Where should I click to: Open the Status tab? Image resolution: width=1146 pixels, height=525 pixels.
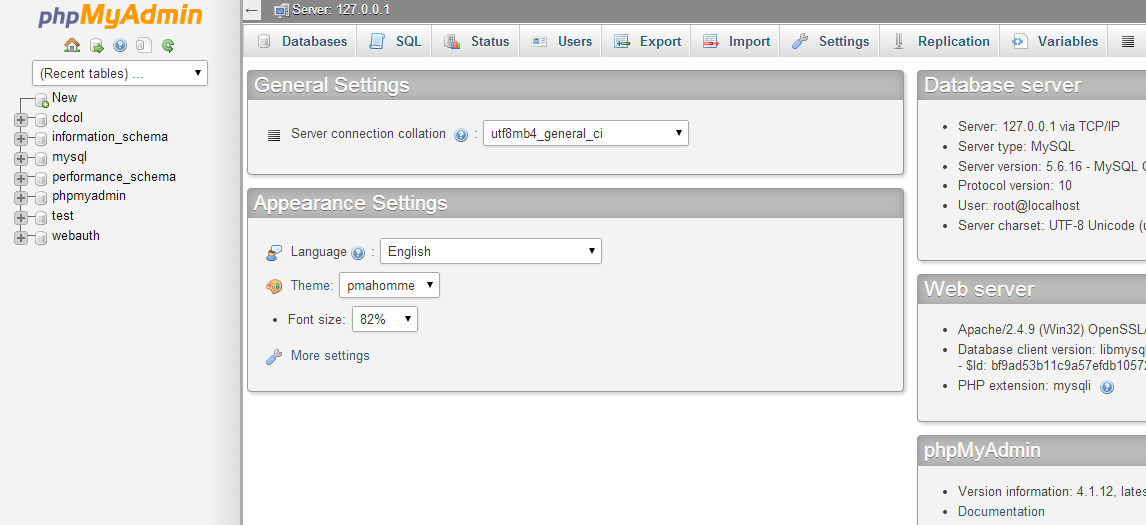tap(476, 42)
